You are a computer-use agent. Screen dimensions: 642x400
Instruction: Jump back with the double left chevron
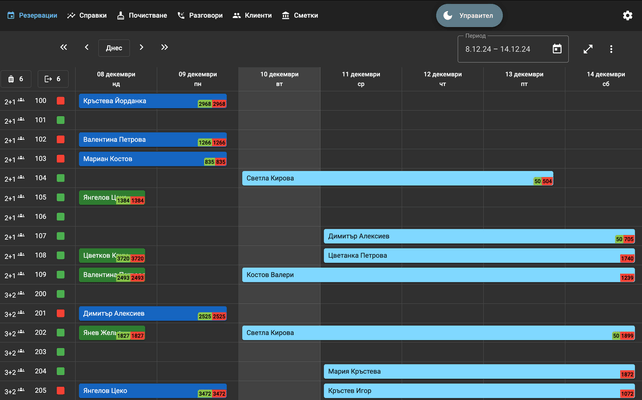pos(64,47)
